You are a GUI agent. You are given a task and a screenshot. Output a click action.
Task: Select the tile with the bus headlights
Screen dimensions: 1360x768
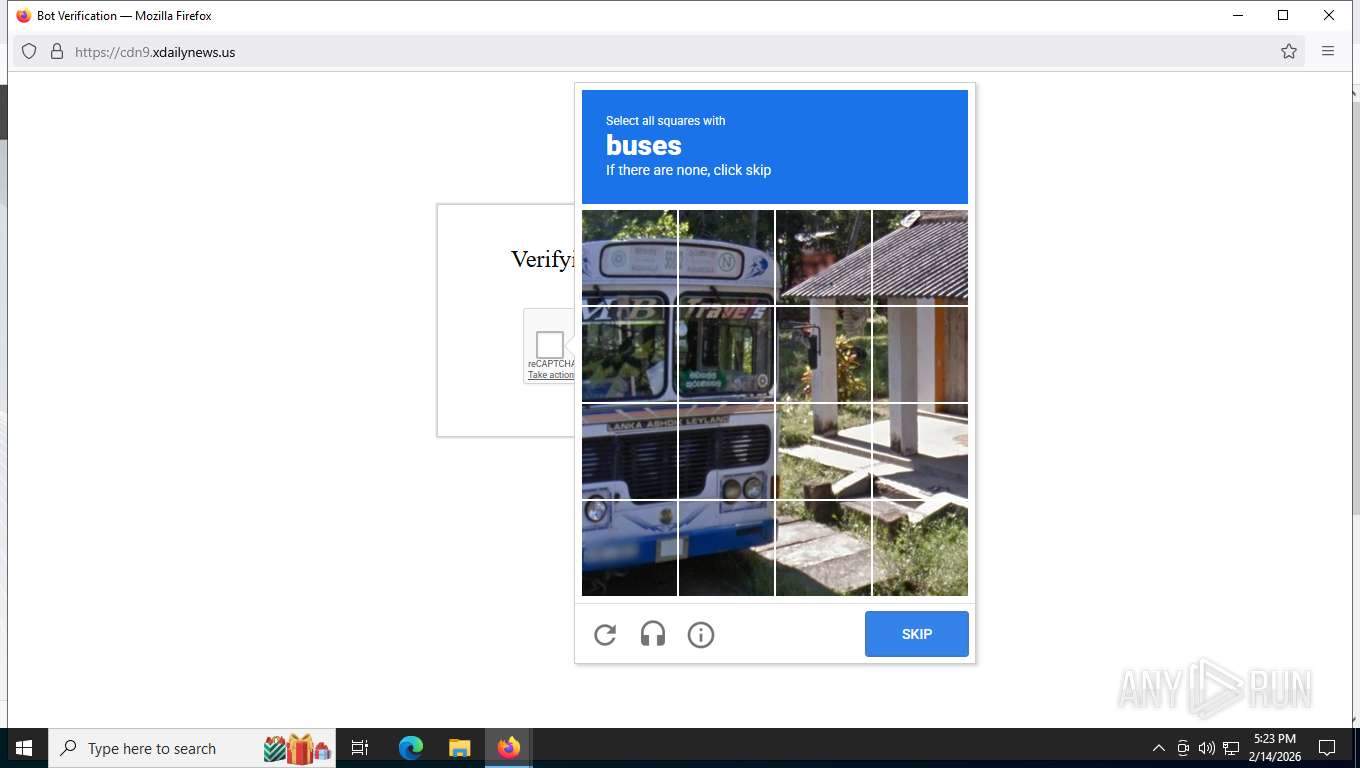726,451
